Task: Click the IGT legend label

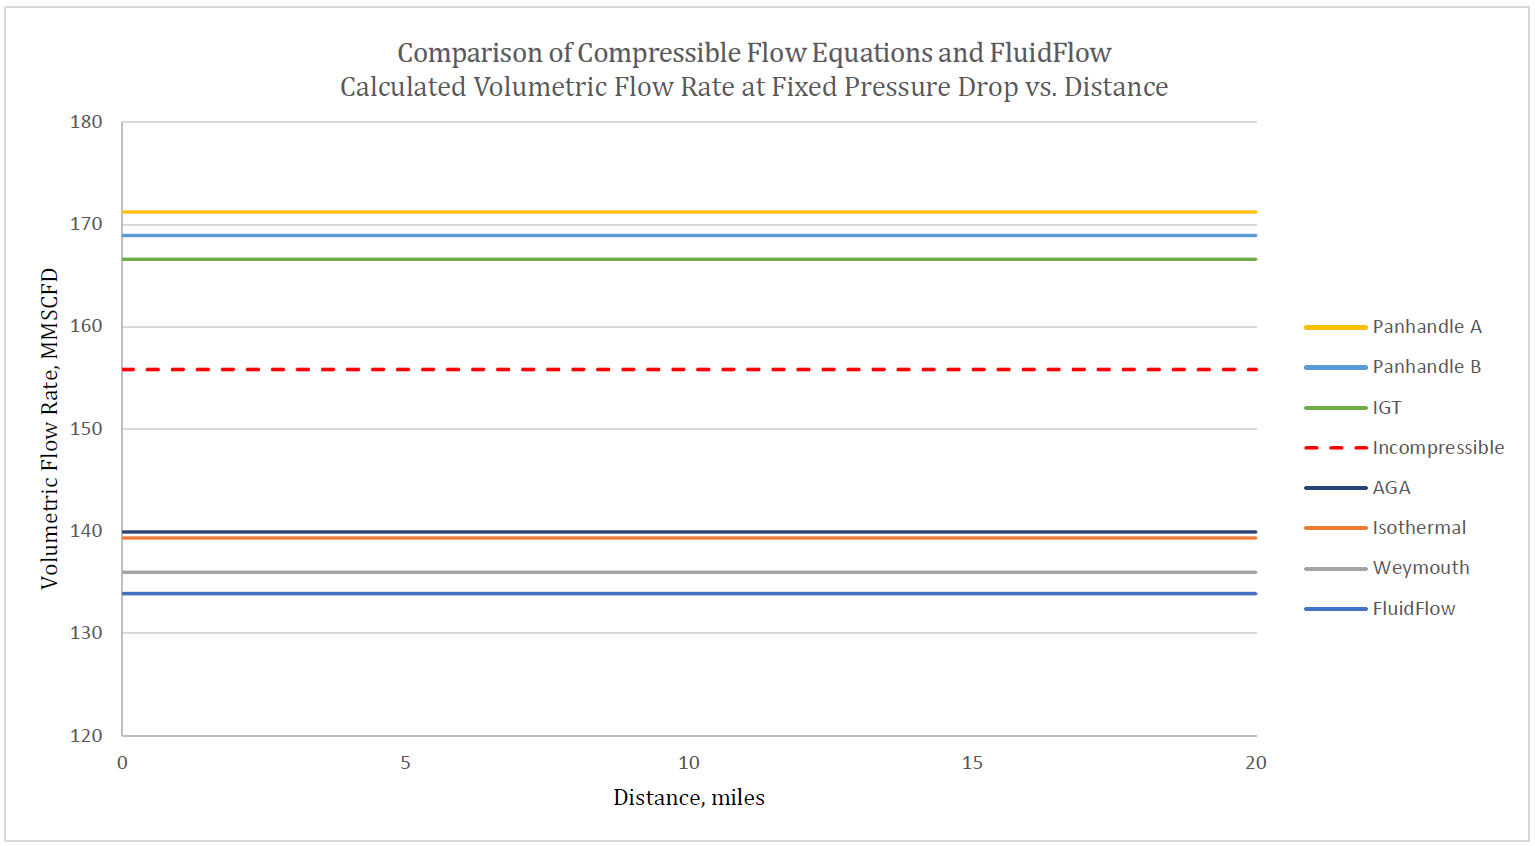Action: coord(1386,408)
